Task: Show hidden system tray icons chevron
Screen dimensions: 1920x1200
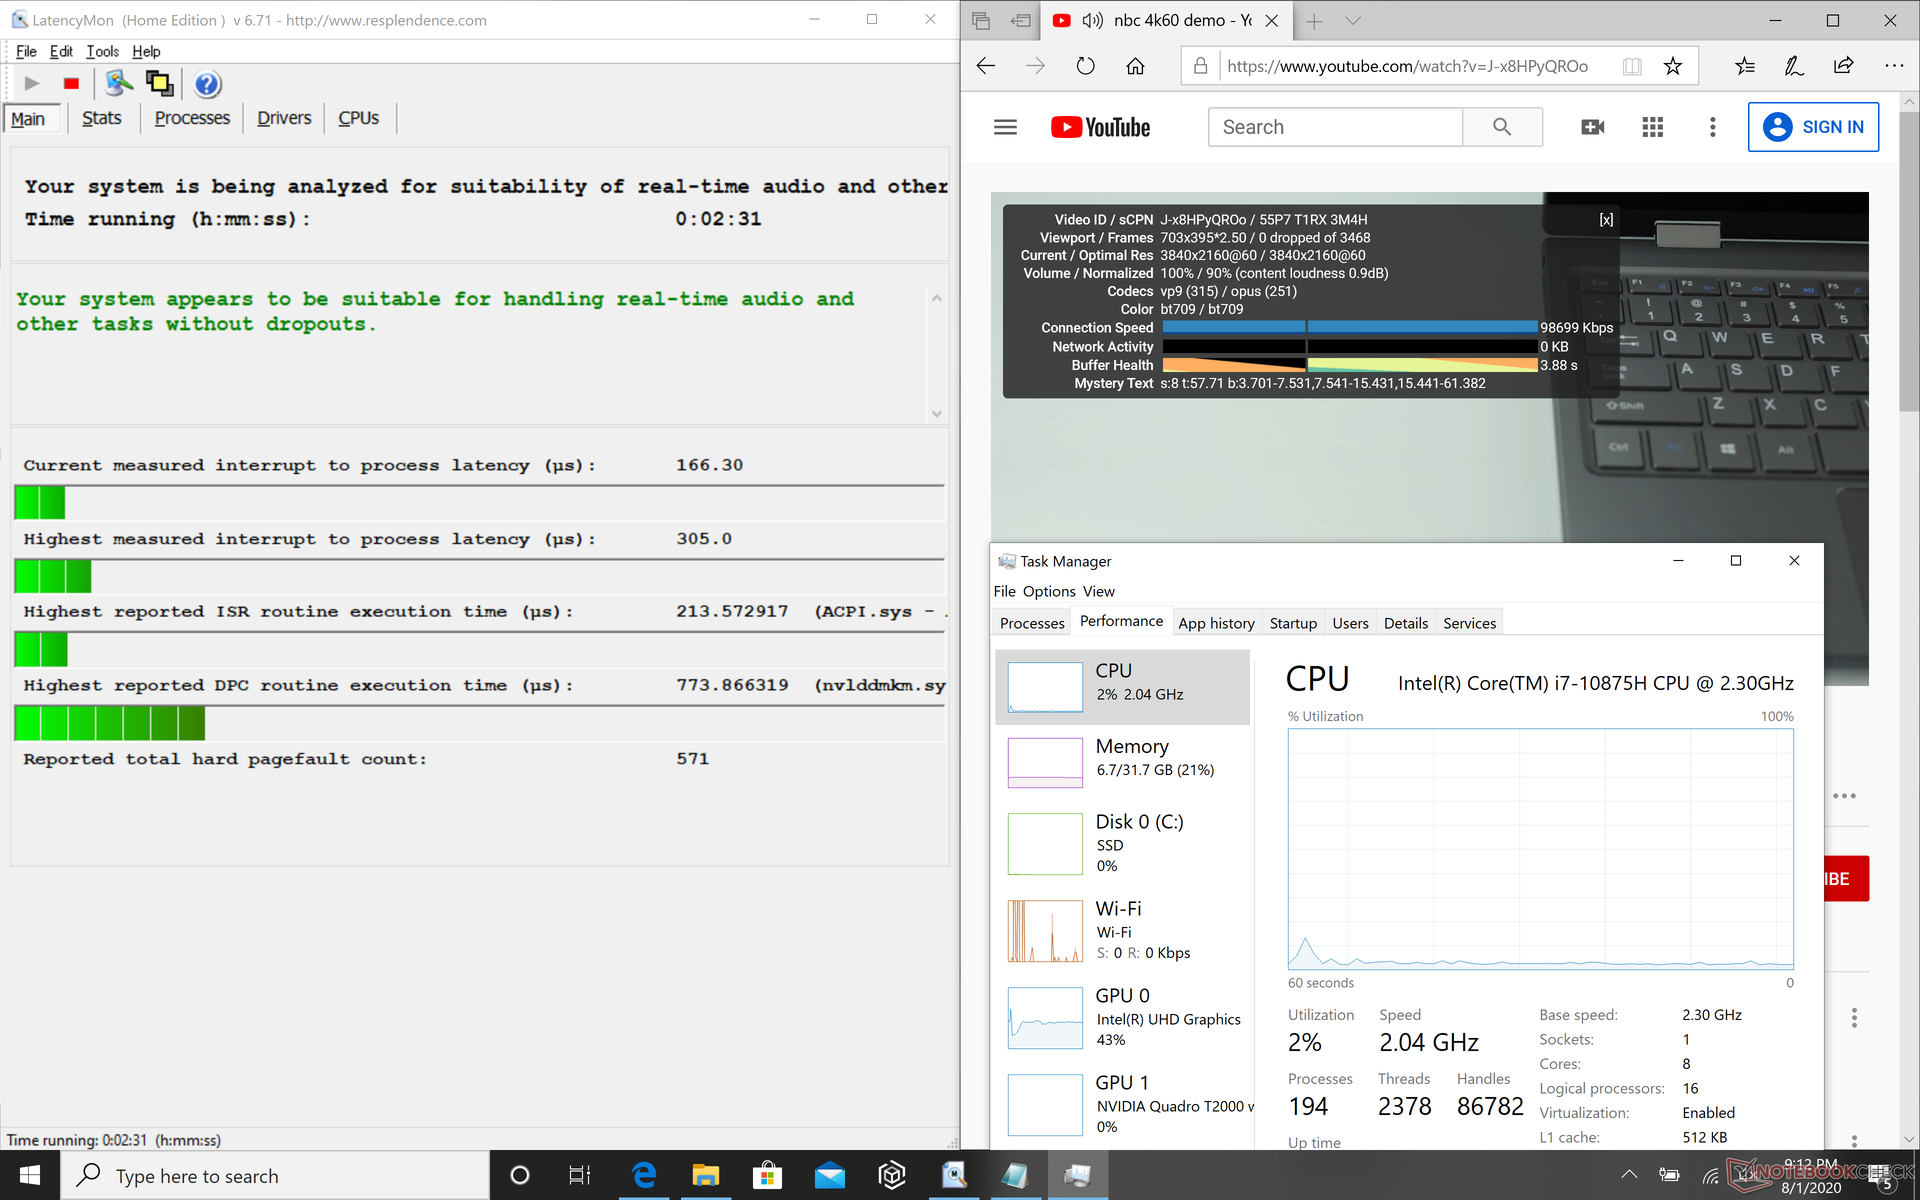Action: [x=1629, y=1175]
